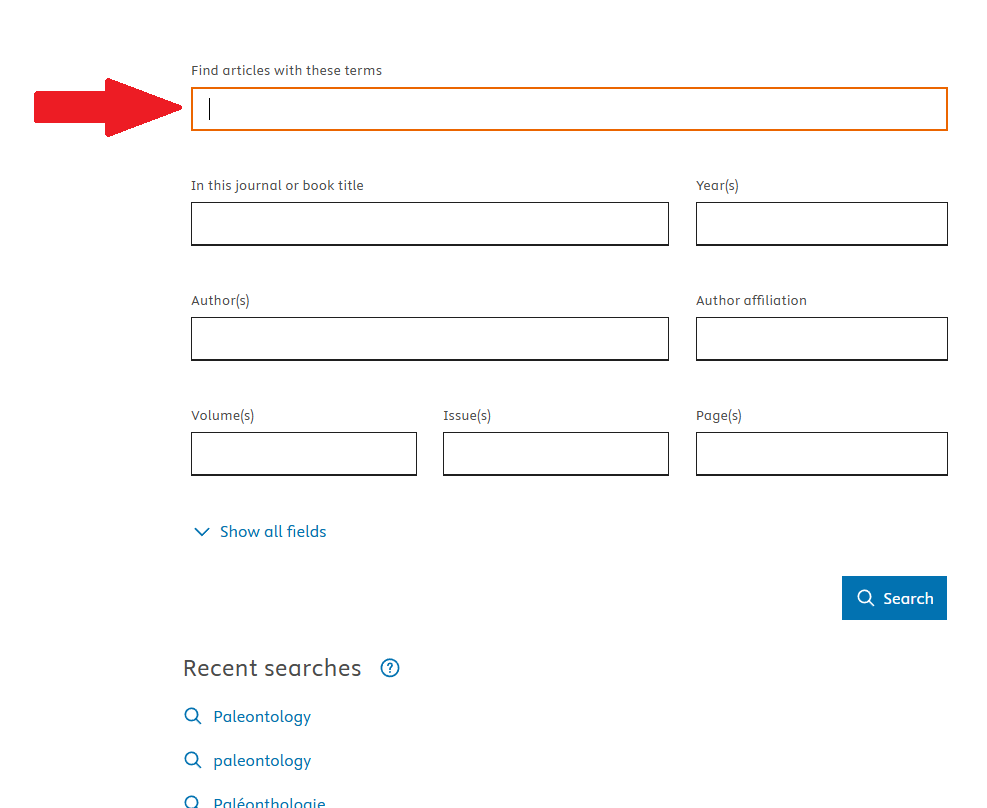Focus the Author affiliation input
Viewport: 987px width, 808px height.
tap(821, 339)
